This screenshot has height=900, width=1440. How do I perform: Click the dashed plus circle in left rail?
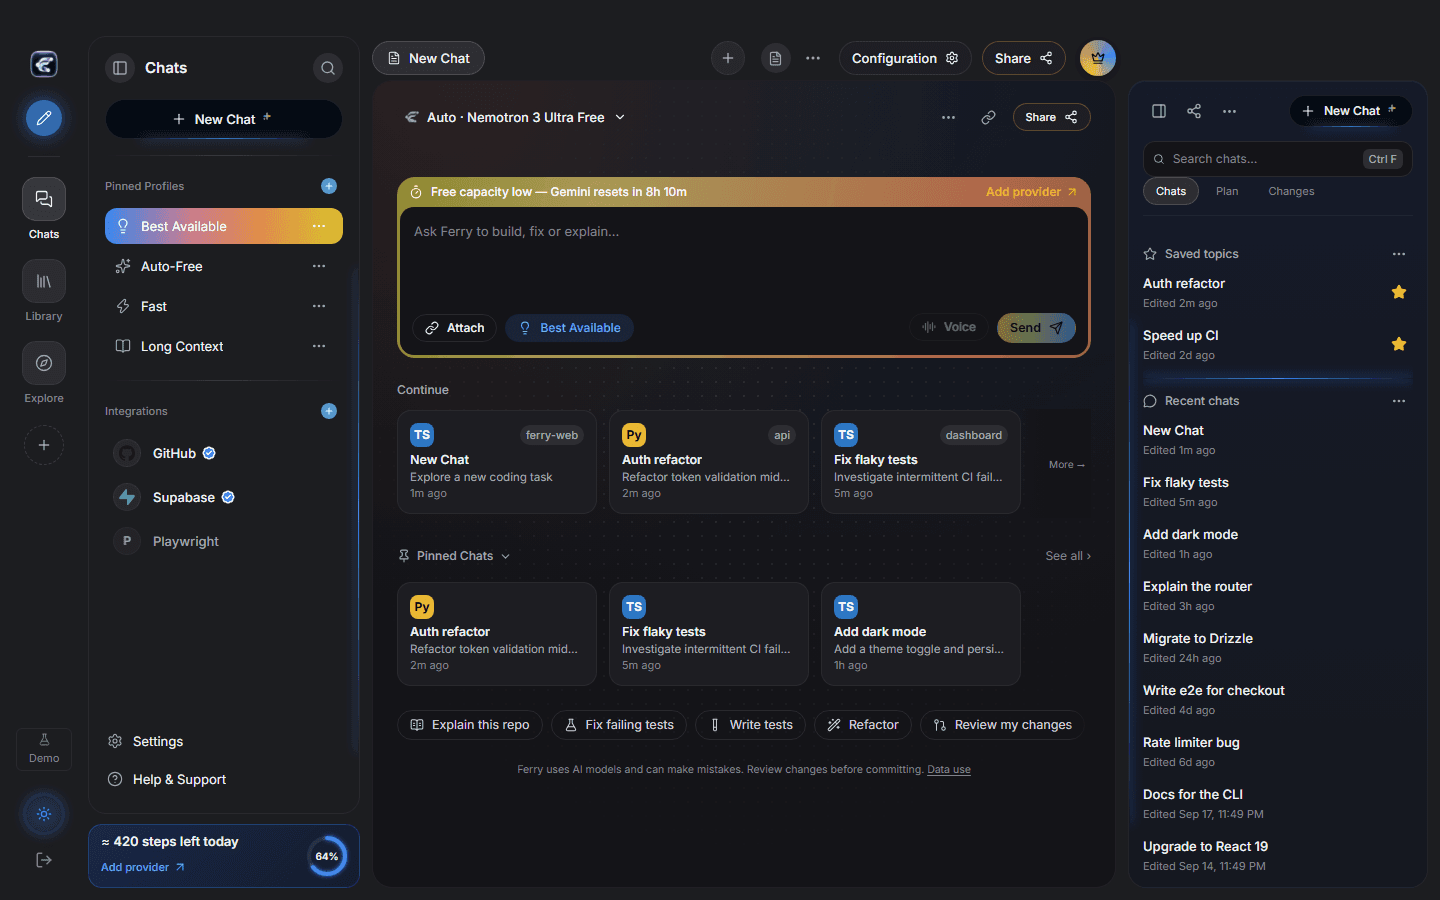click(44, 445)
